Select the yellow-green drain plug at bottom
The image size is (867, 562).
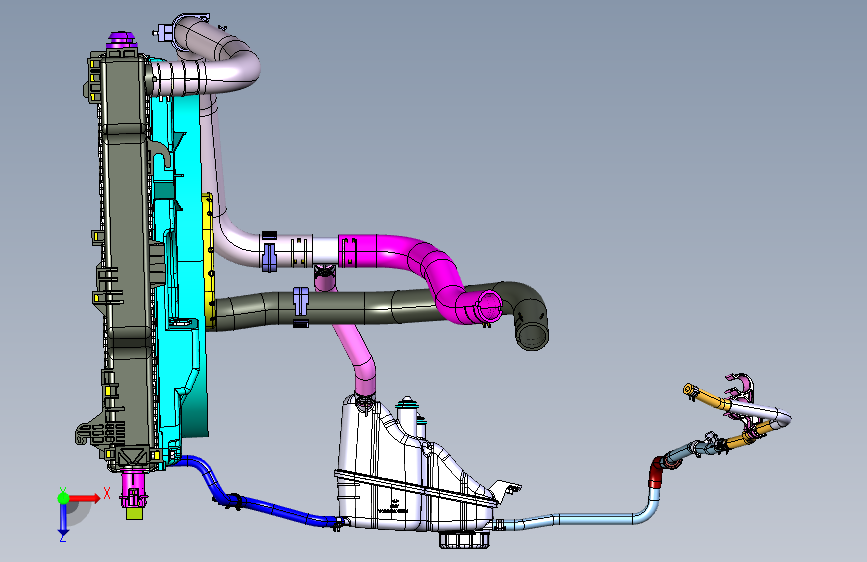point(134,513)
